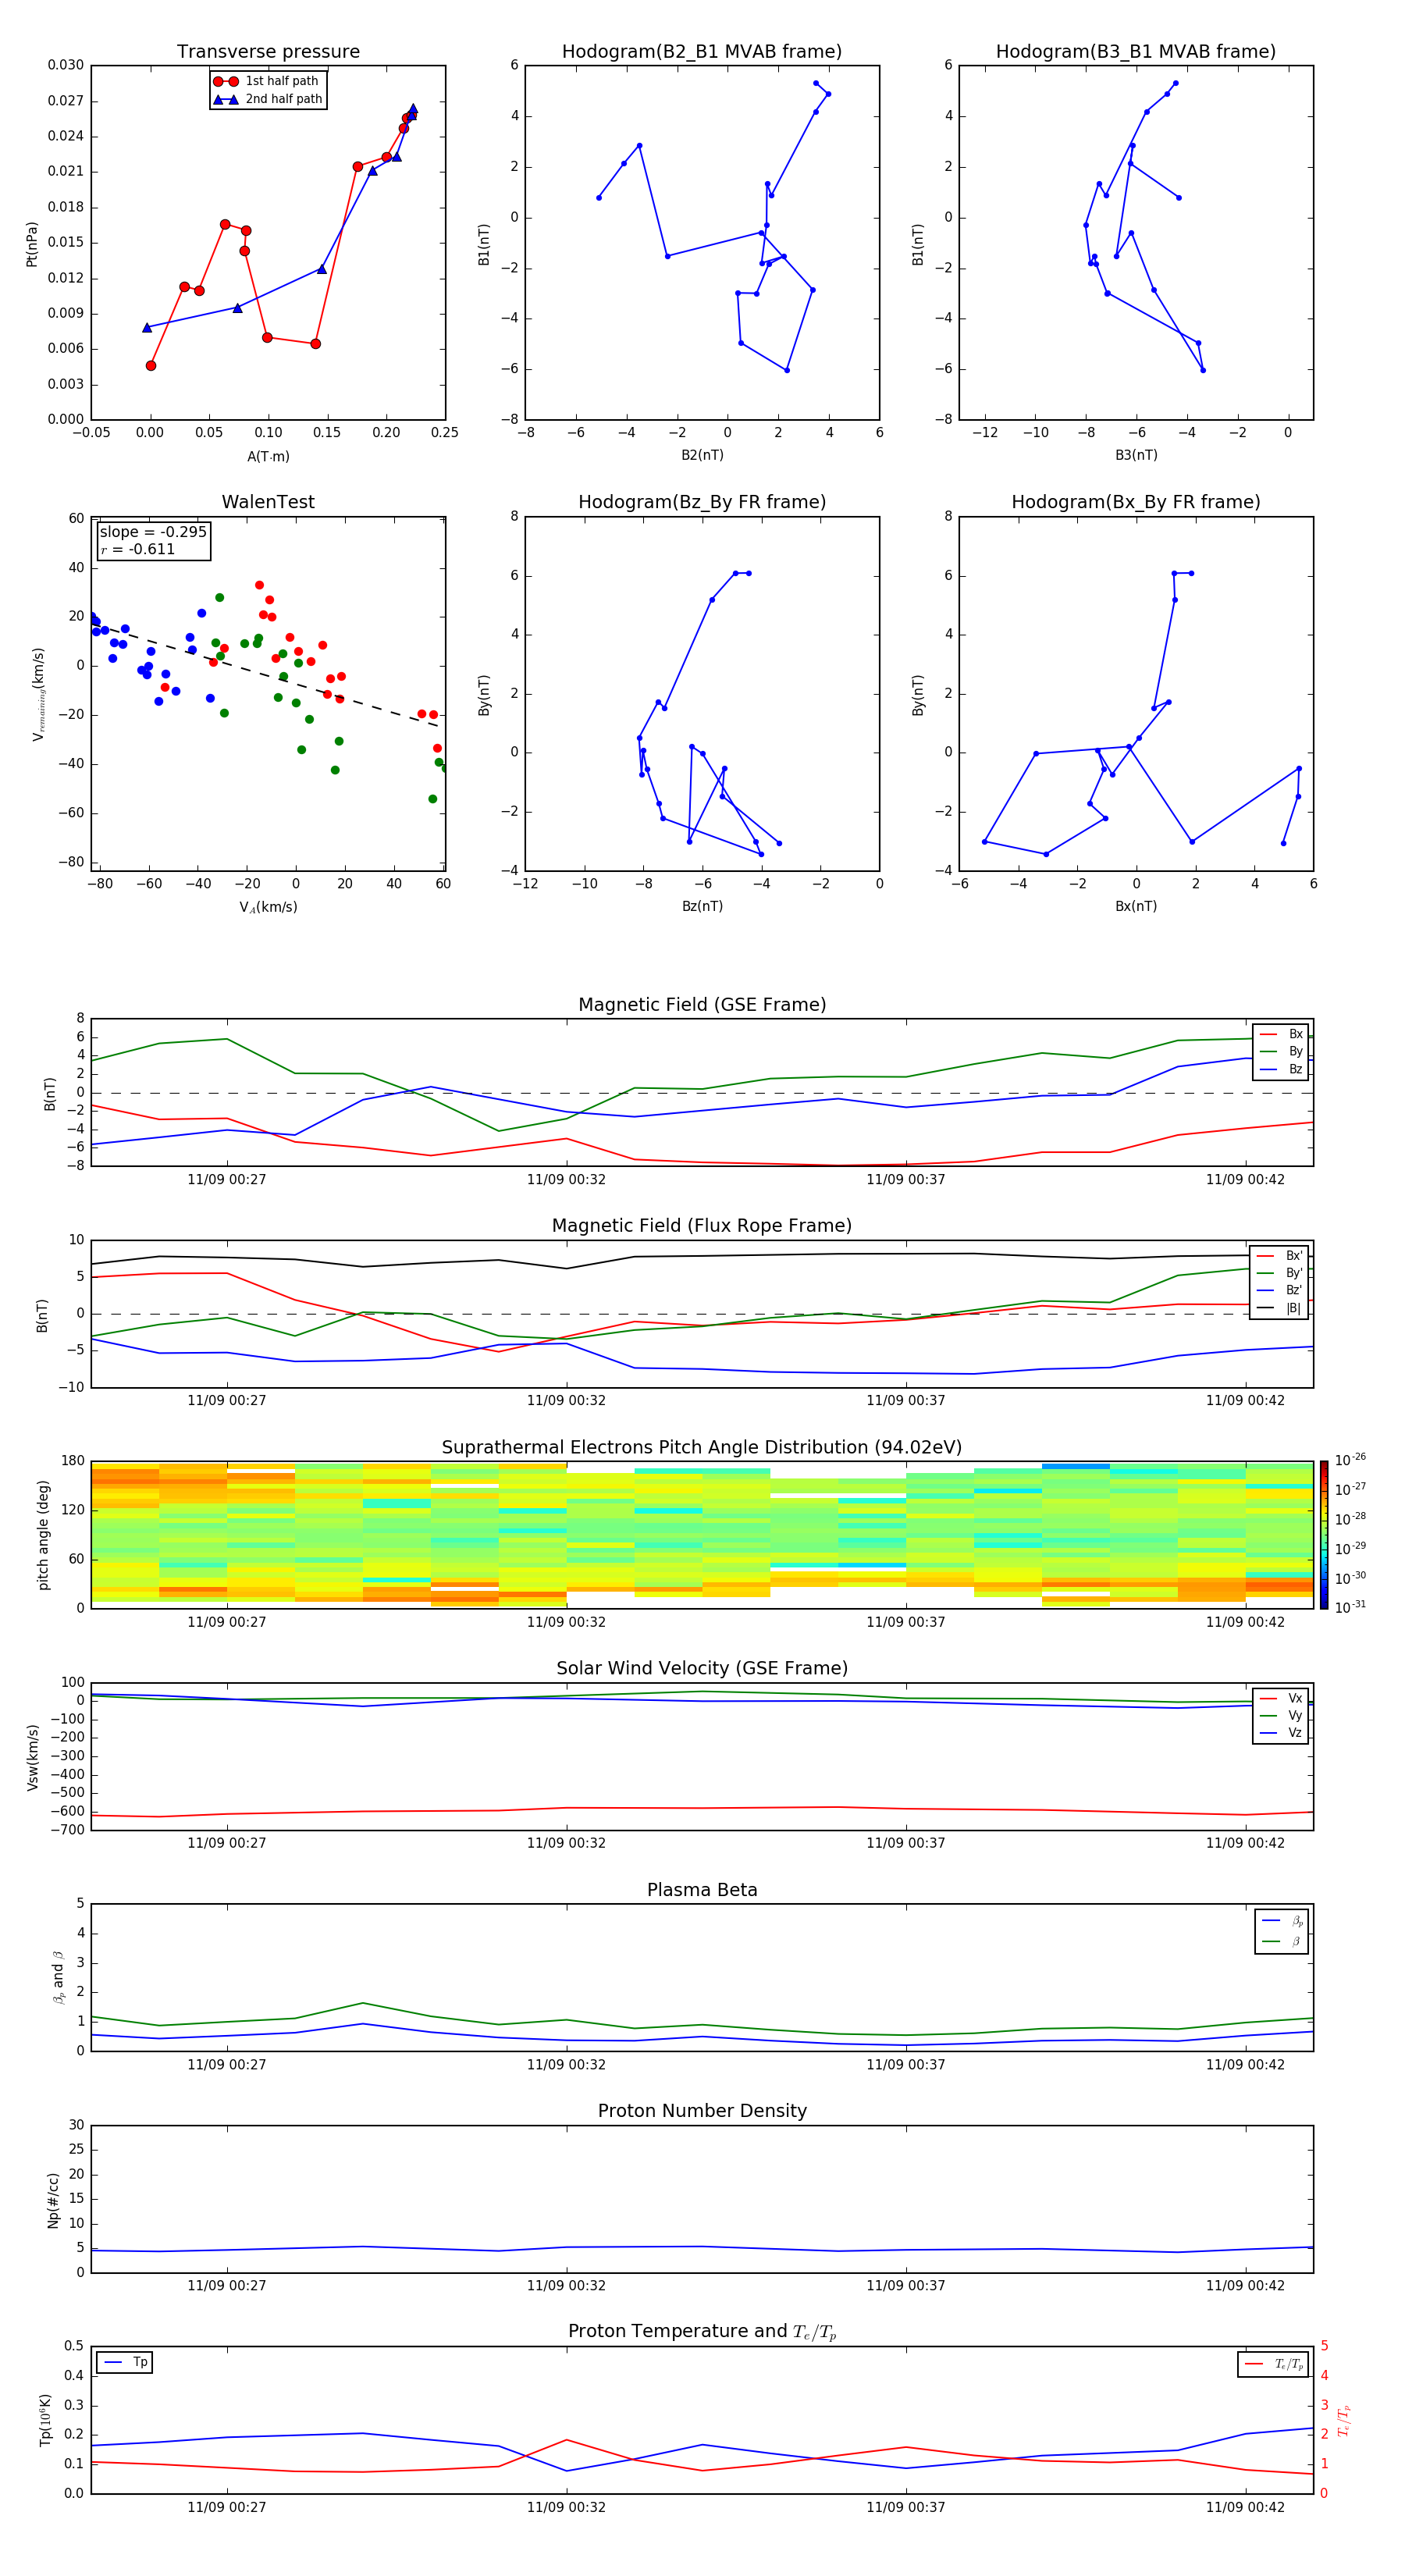Click the 'Transverse pressure' plot title

[x=268, y=52]
